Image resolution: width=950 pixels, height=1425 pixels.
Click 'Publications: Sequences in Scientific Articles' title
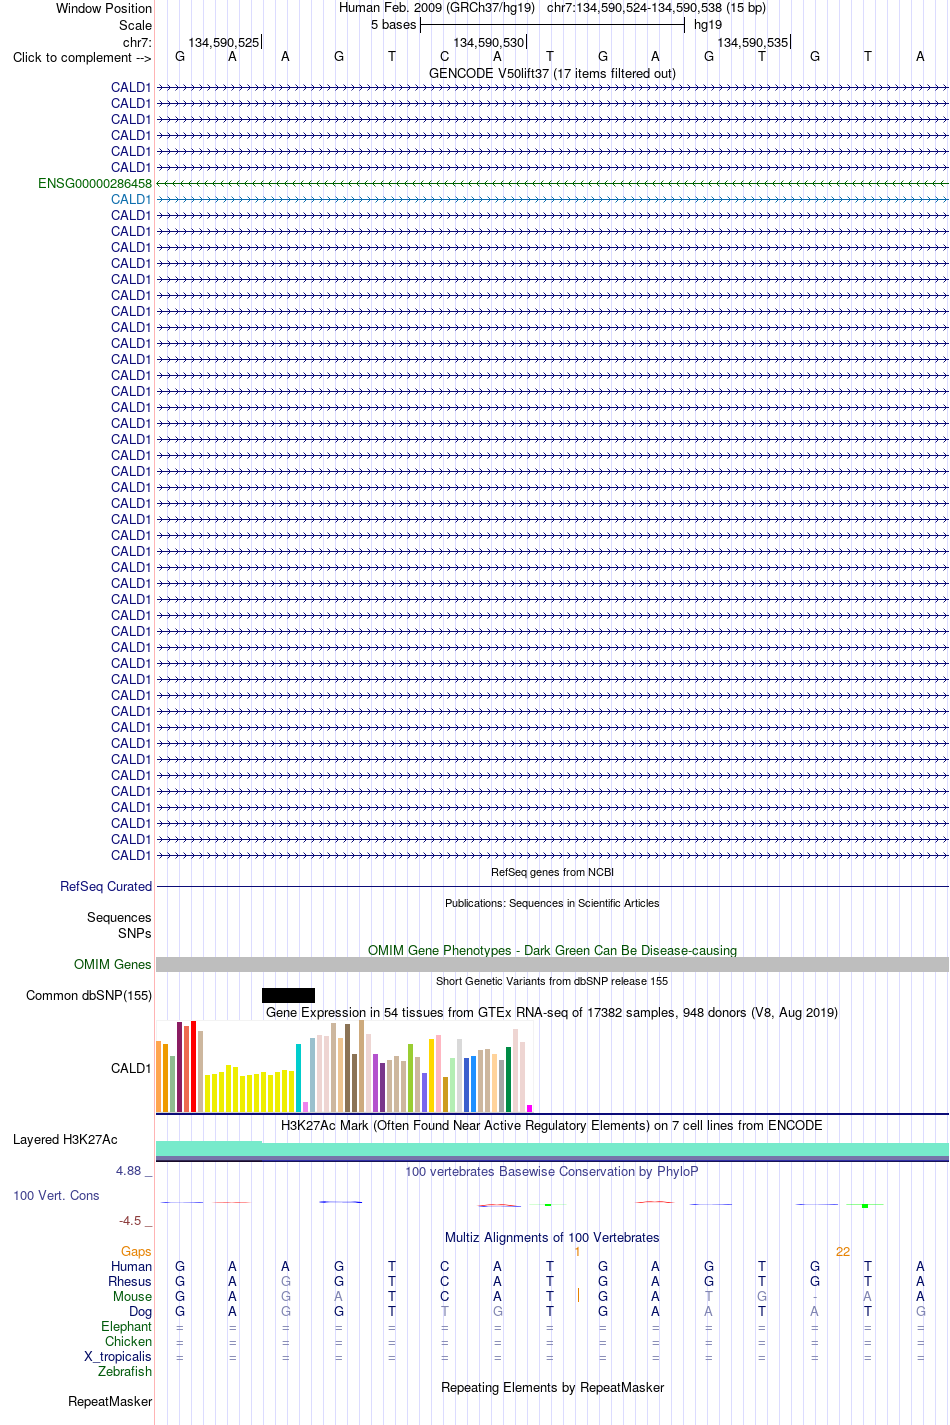pyautogui.click(x=552, y=903)
